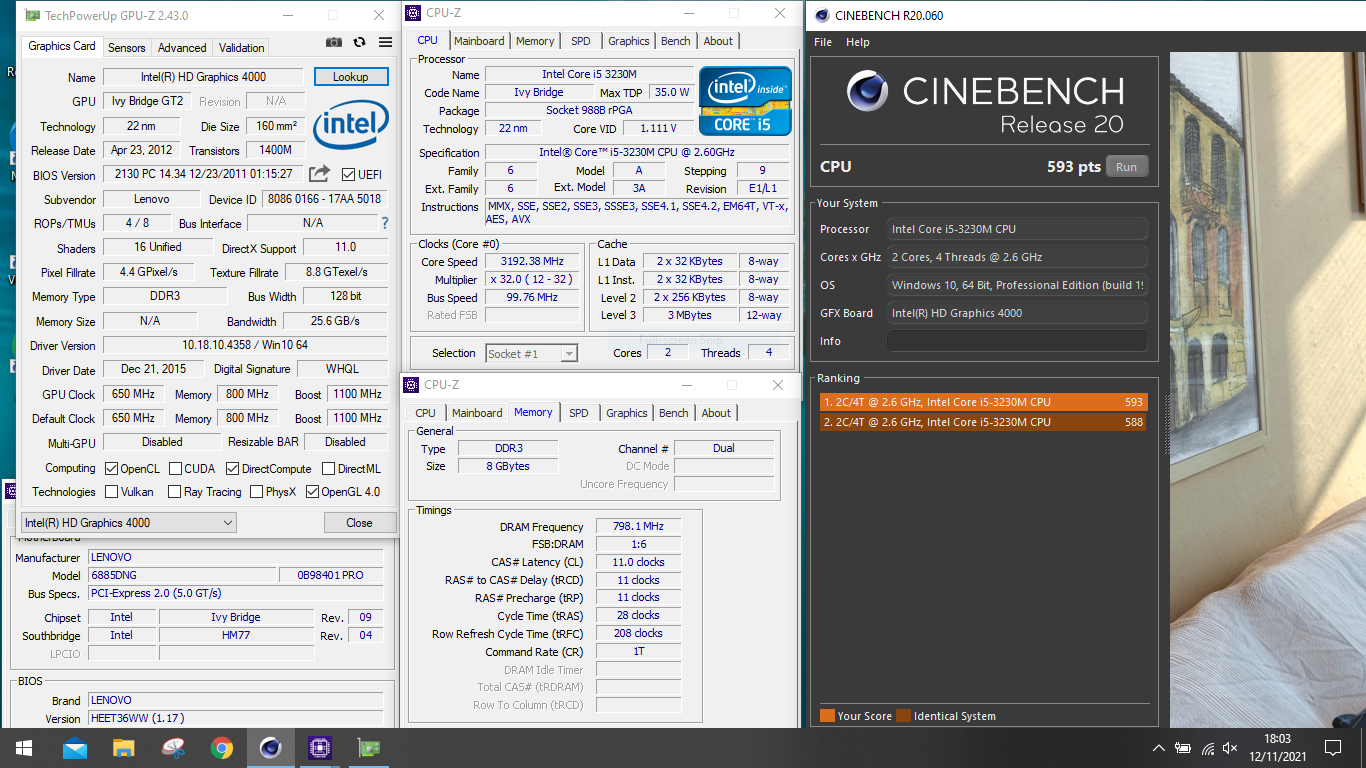Open the GPU-Z hamburger menu
This screenshot has height=768, width=1366.
[385, 43]
